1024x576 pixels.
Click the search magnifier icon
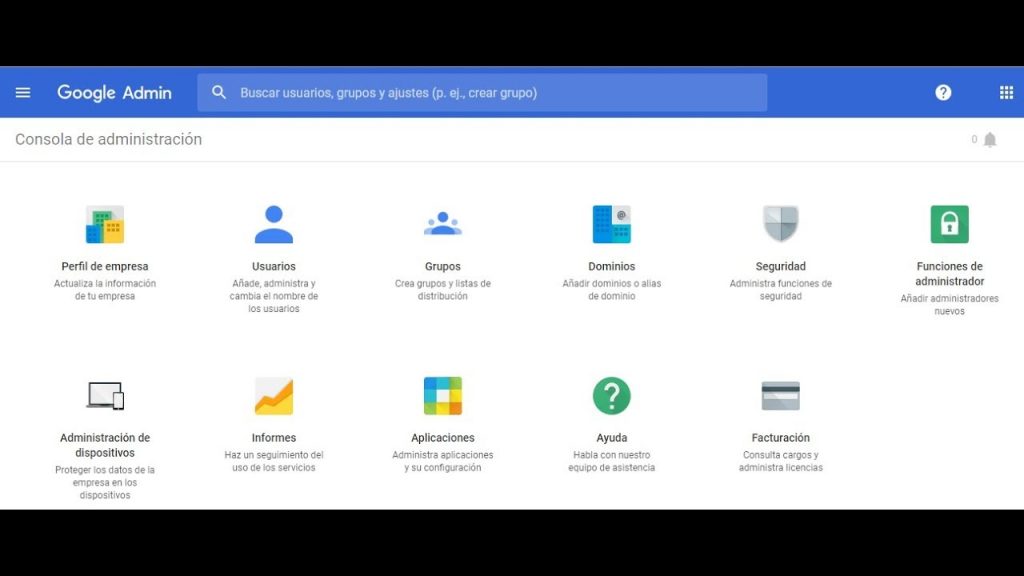coord(219,93)
